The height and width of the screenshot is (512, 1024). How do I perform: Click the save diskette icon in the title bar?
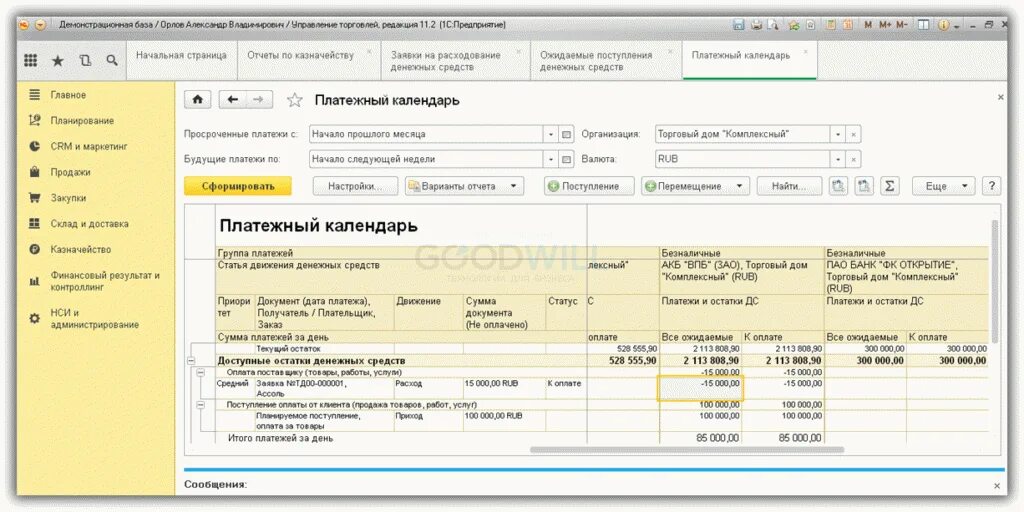[x=739, y=25]
